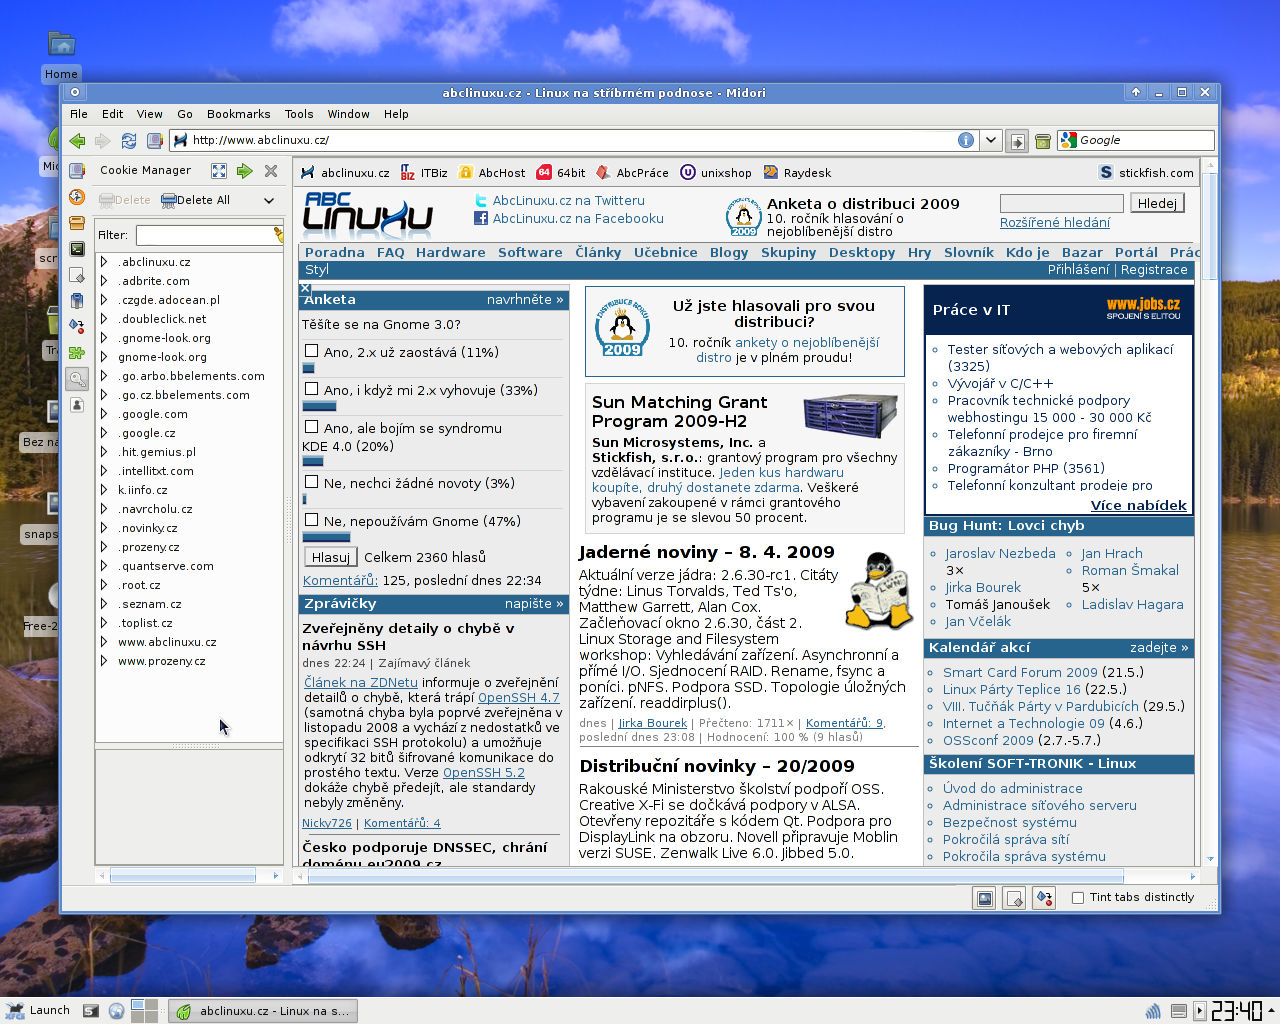Open the Home folder desktop icon
The width and height of the screenshot is (1280, 1024).
(x=61, y=56)
